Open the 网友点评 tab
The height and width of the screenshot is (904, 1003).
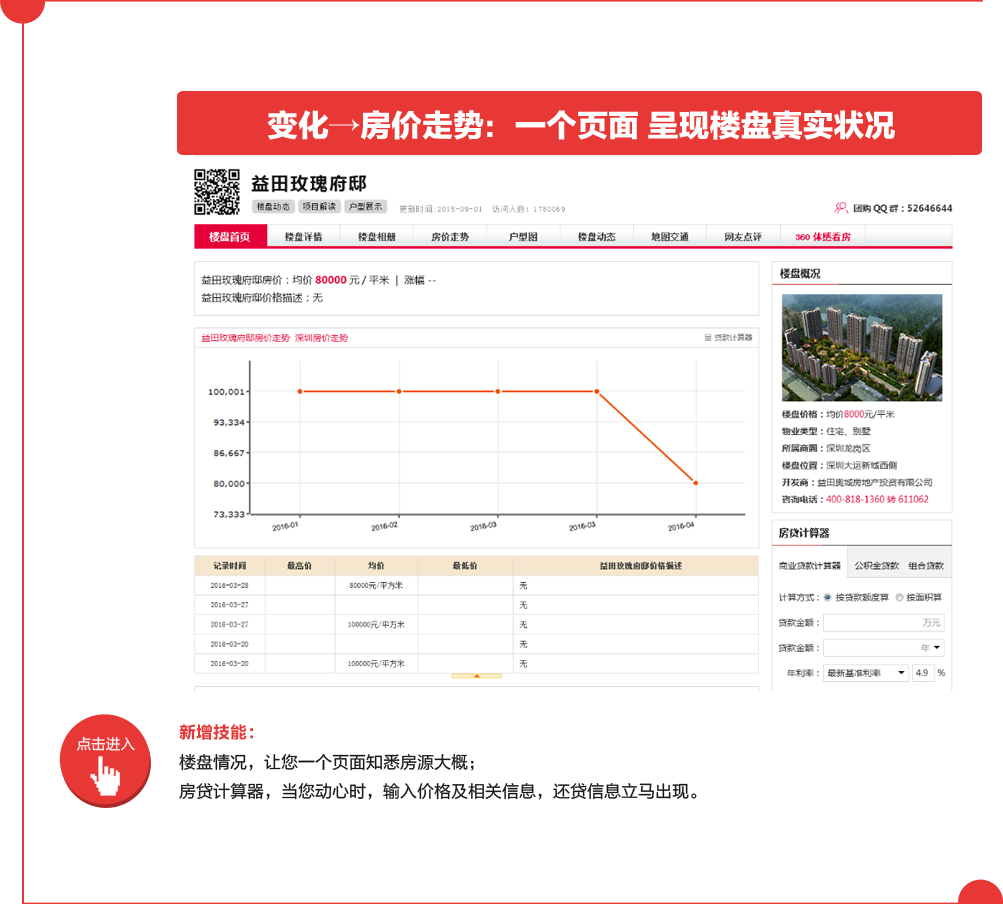tap(743, 237)
